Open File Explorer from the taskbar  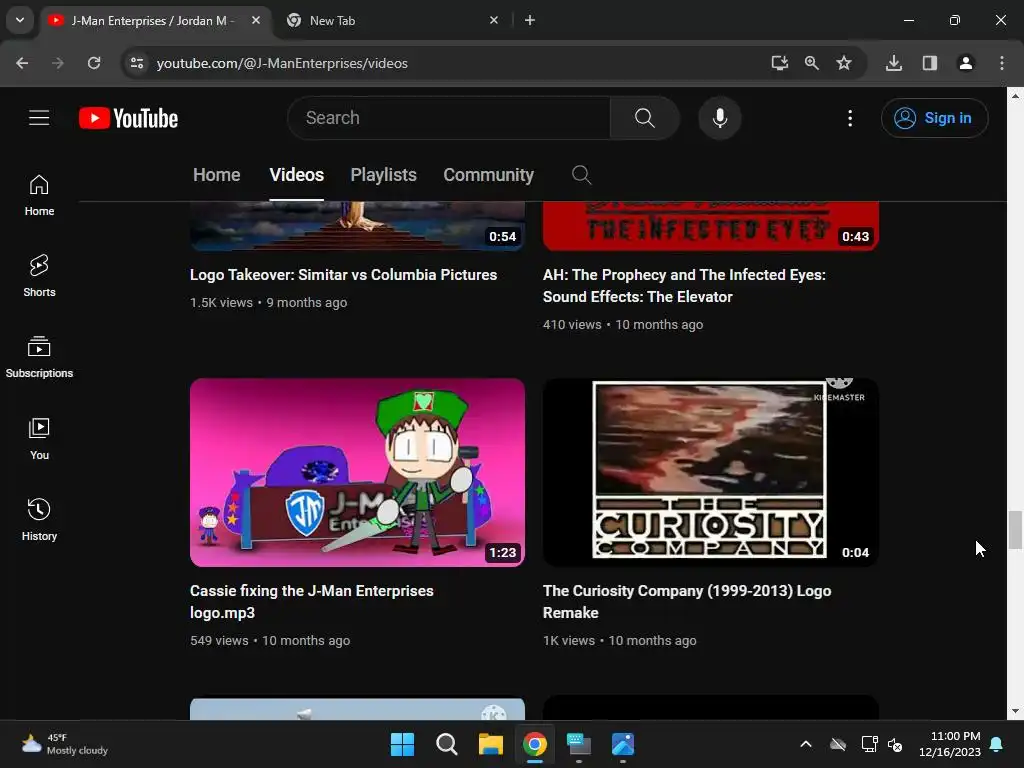[x=490, y=744]
